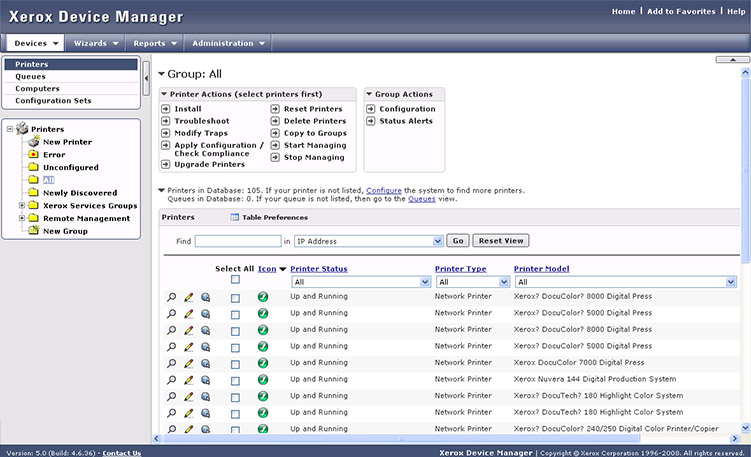Click the vertical scrollbar thumb
The height and width of the screenshot is (457, 751).
[x=745, y=170]
